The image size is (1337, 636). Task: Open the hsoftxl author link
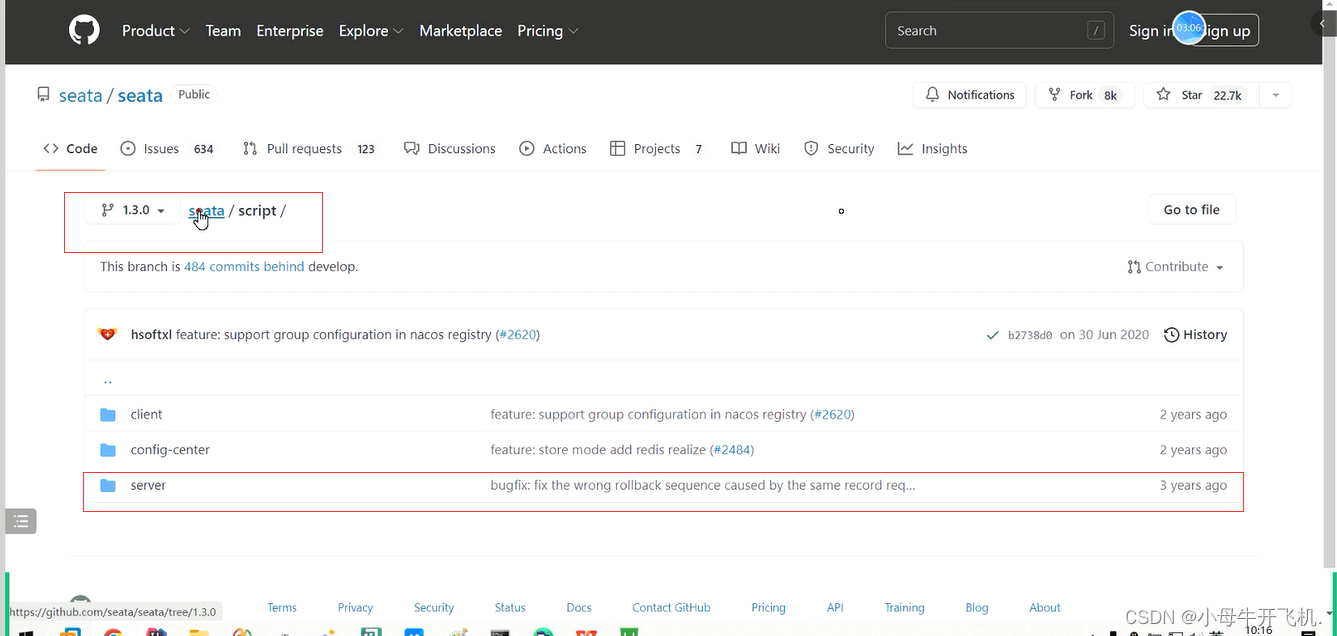coord(151,335)
